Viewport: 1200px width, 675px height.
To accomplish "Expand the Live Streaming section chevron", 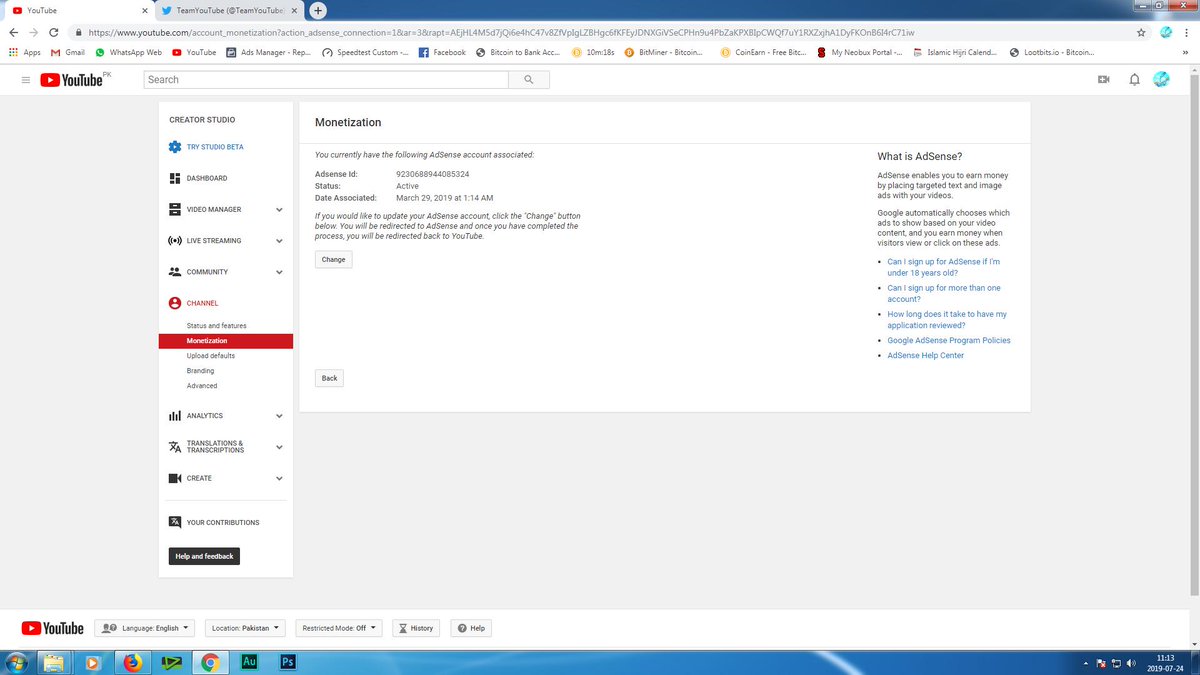I will tap(279, 241).
